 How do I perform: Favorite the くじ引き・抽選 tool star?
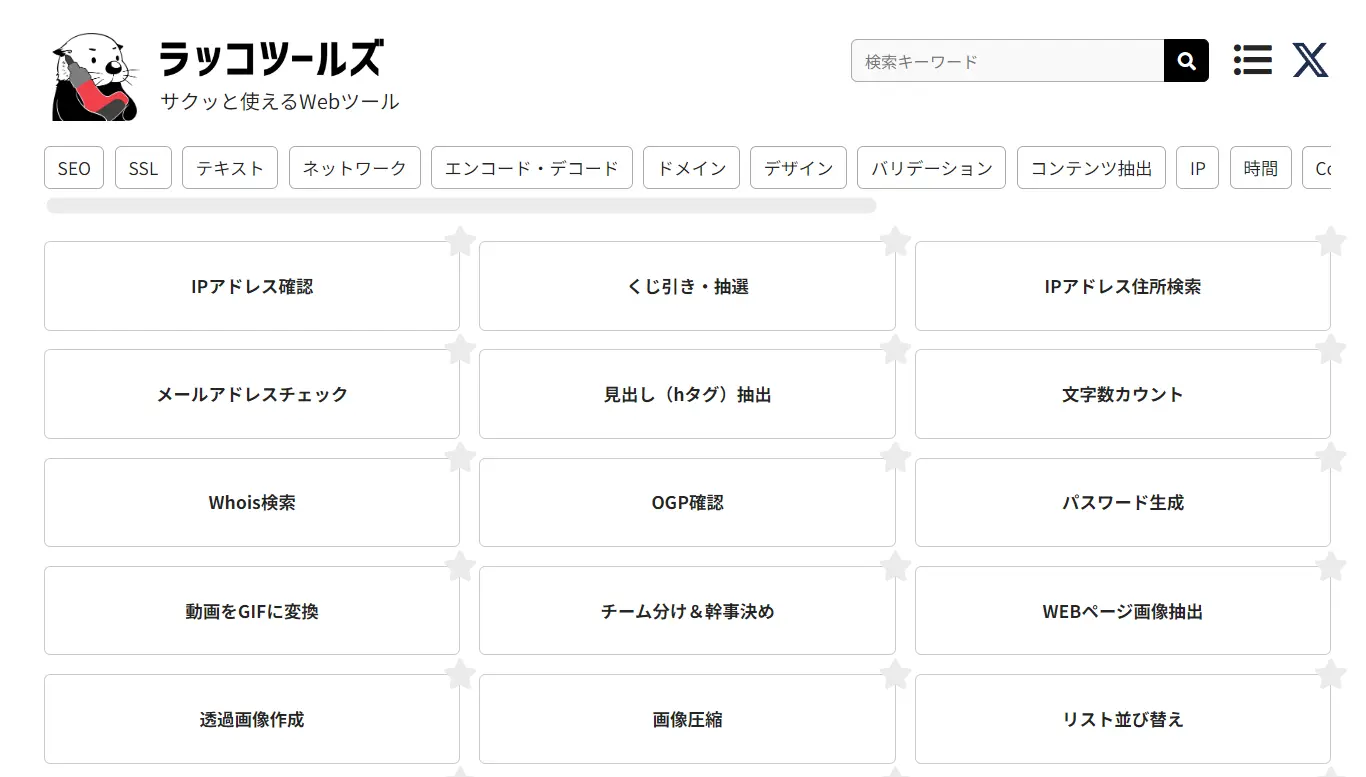click(896, 241)
